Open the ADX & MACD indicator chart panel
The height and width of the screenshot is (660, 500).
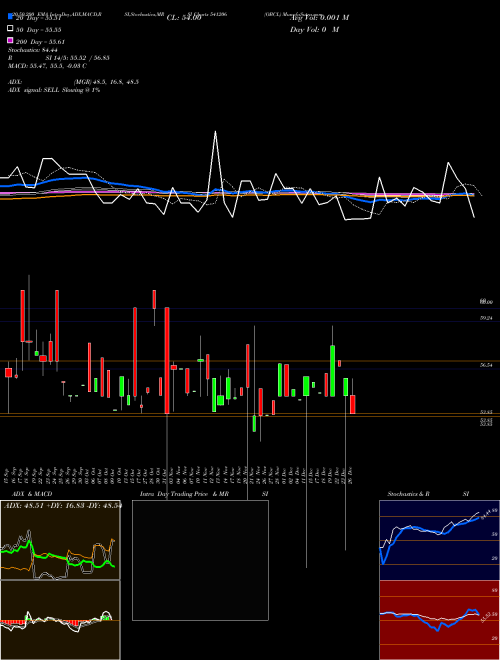60,540
